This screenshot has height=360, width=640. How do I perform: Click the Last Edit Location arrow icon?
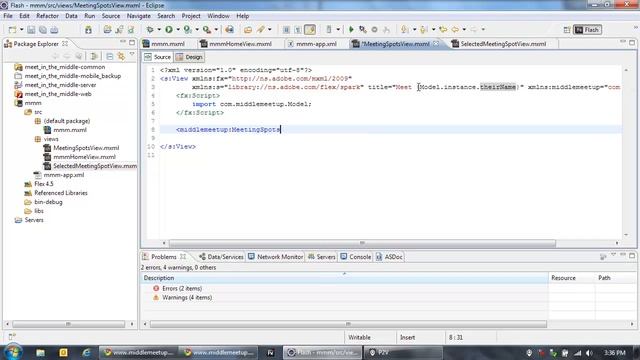tap(443, 29)
